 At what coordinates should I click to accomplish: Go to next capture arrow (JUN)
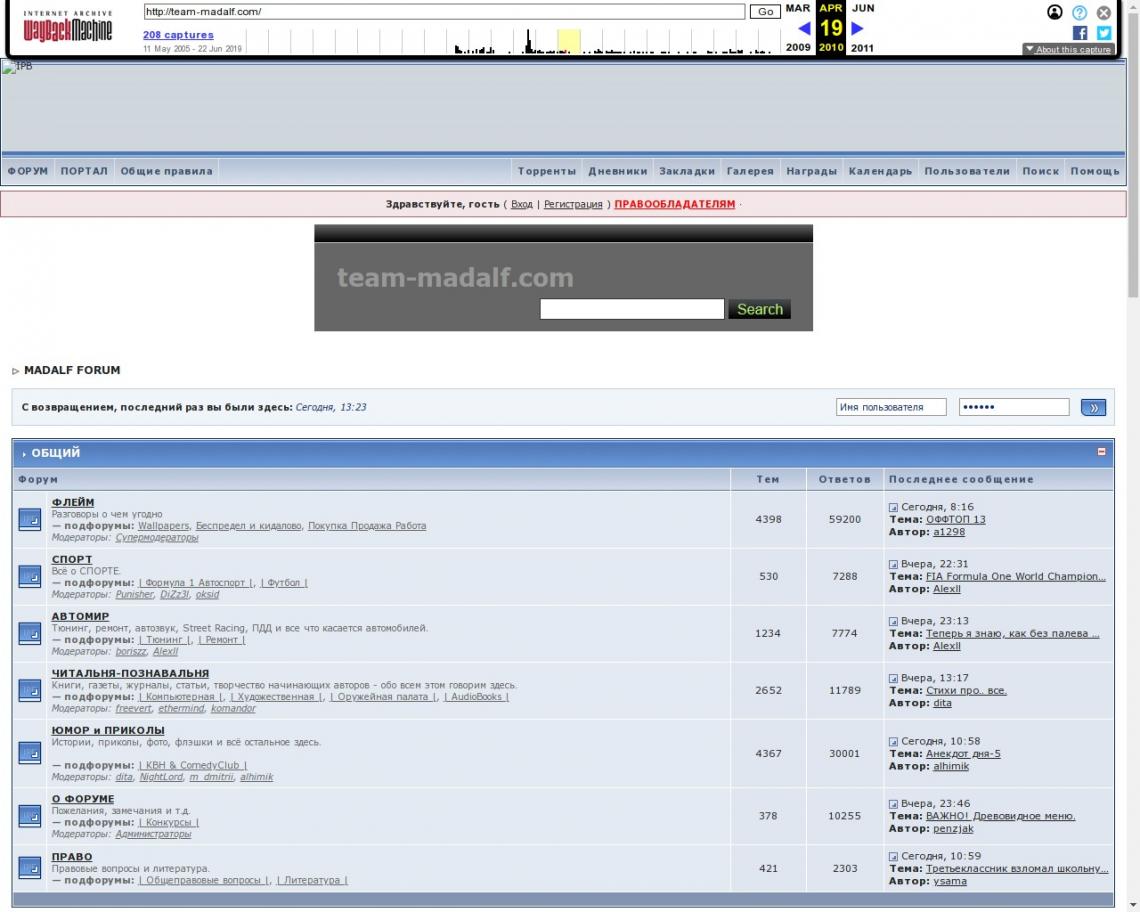pyautogui.click(x=857, y=28)
